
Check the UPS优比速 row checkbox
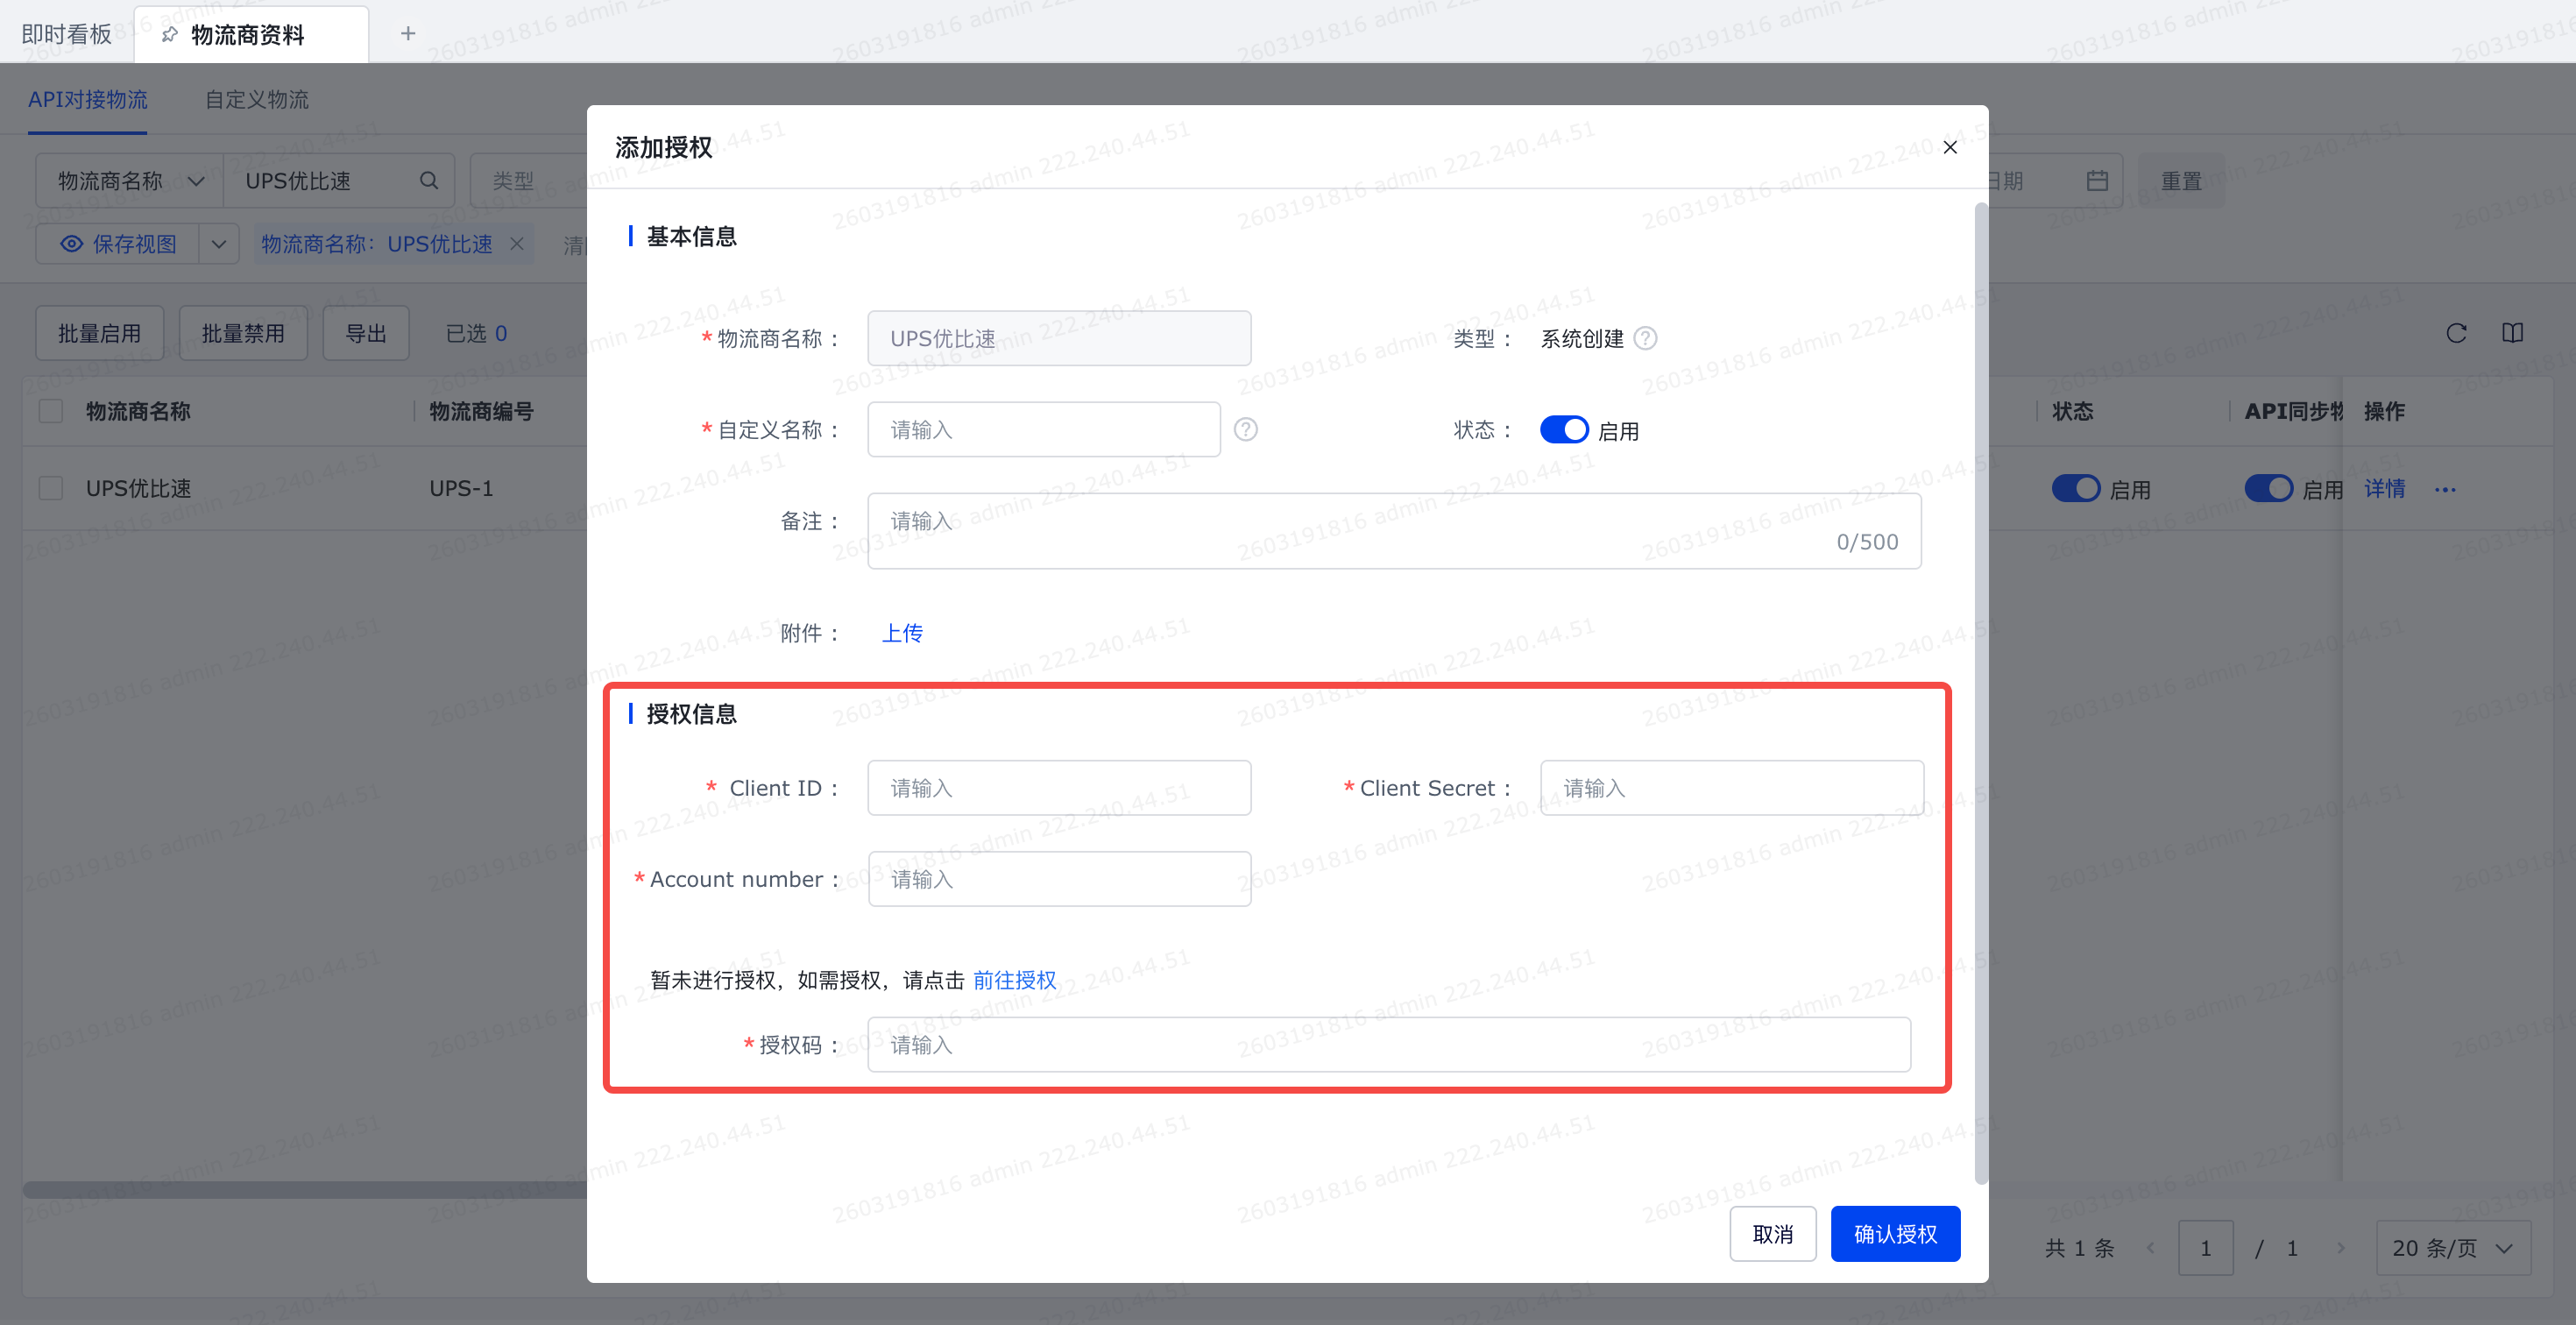coord(51,489)
